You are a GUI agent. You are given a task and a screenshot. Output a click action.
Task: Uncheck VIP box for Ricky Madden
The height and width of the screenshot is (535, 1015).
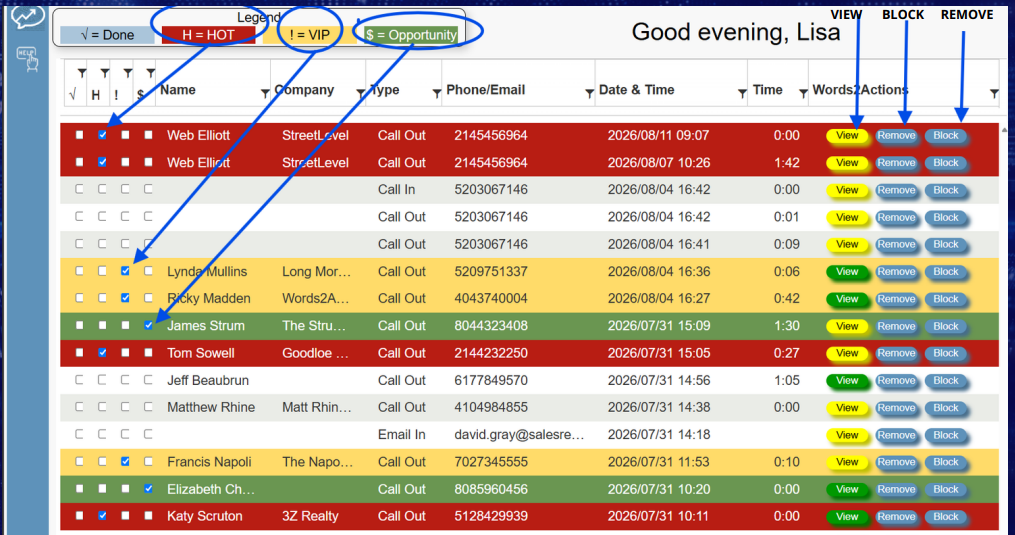125,298
